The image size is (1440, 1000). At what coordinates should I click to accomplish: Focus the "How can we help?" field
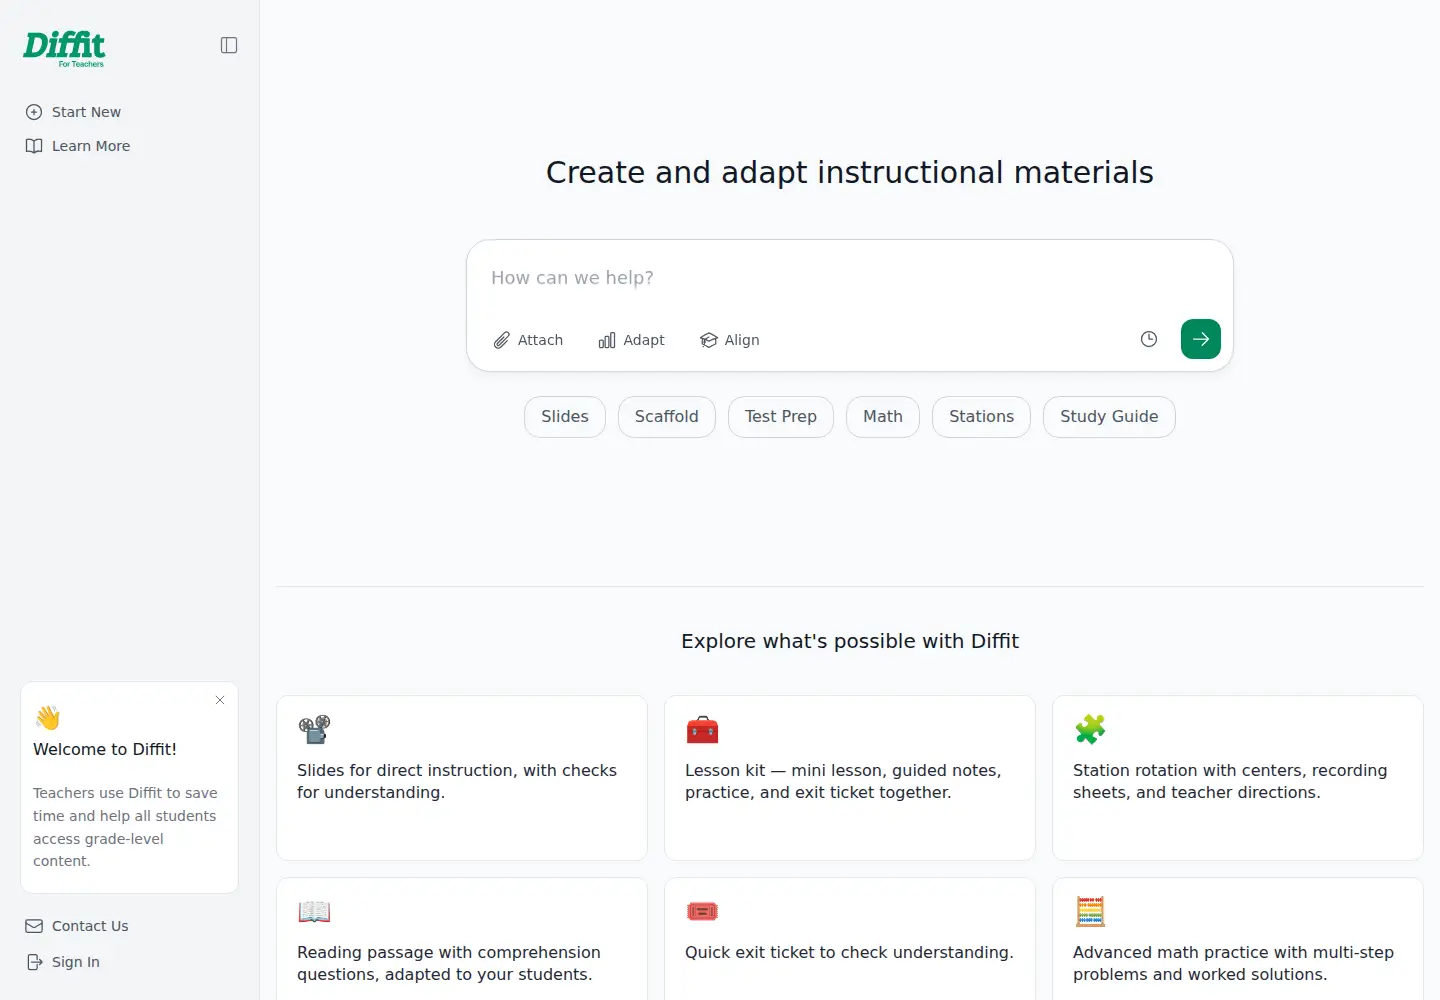[850, 278]
